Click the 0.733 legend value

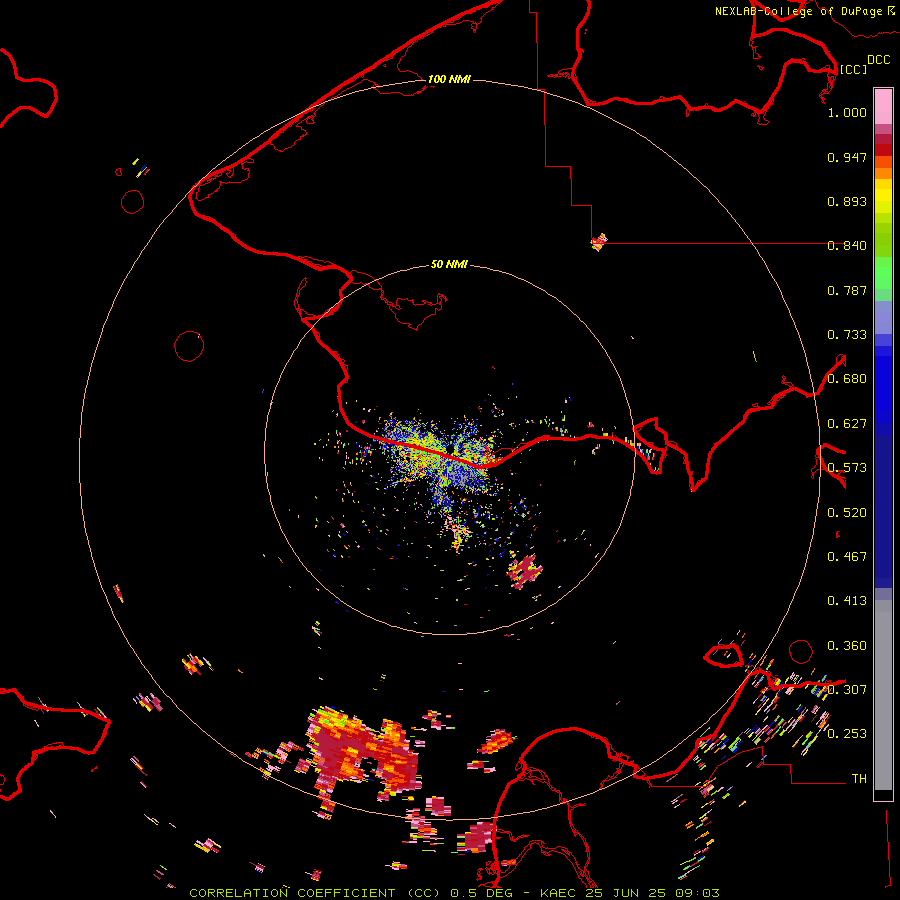pyautogui.click(x=847, y=335)
